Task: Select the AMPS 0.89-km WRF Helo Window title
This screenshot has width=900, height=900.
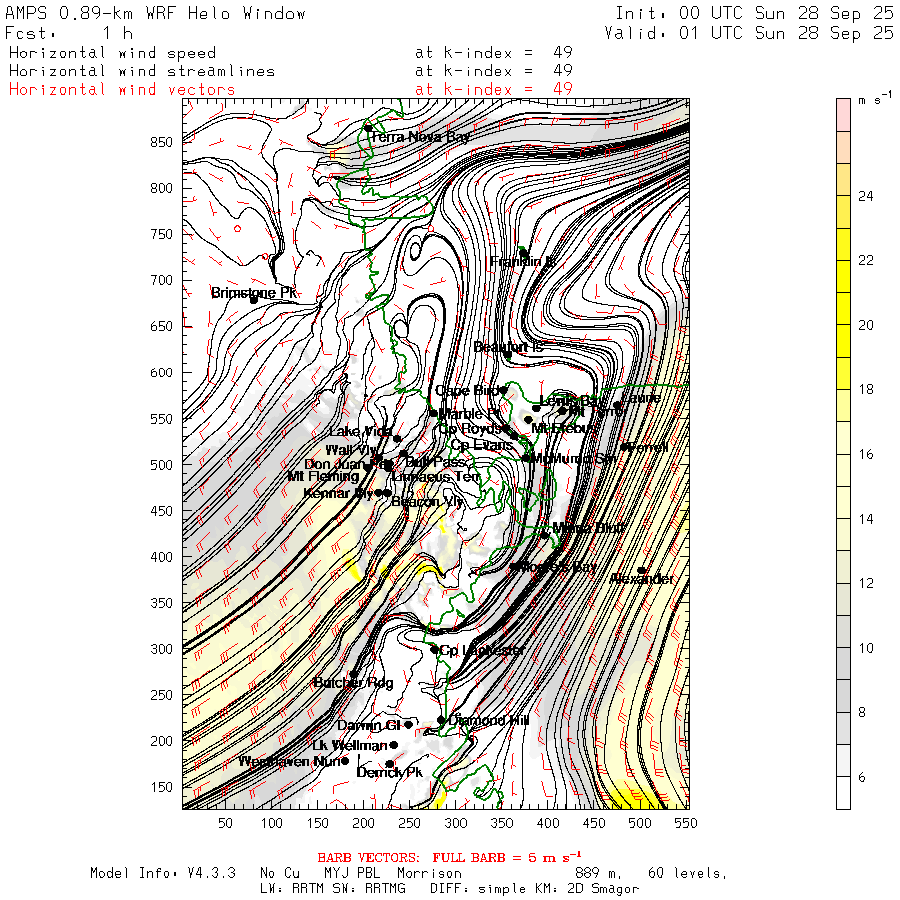Action: 155,14
